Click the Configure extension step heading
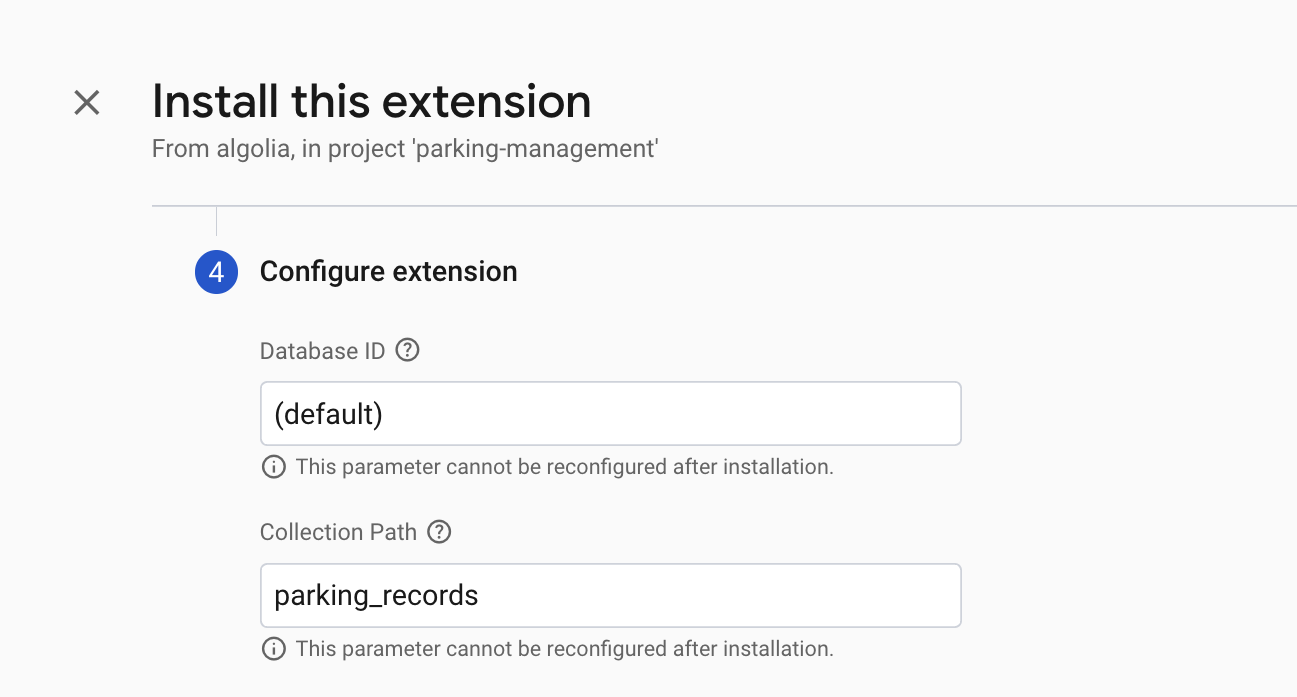Image resolution: width=1297 pixels, height=697 pixels. (388, 272)
